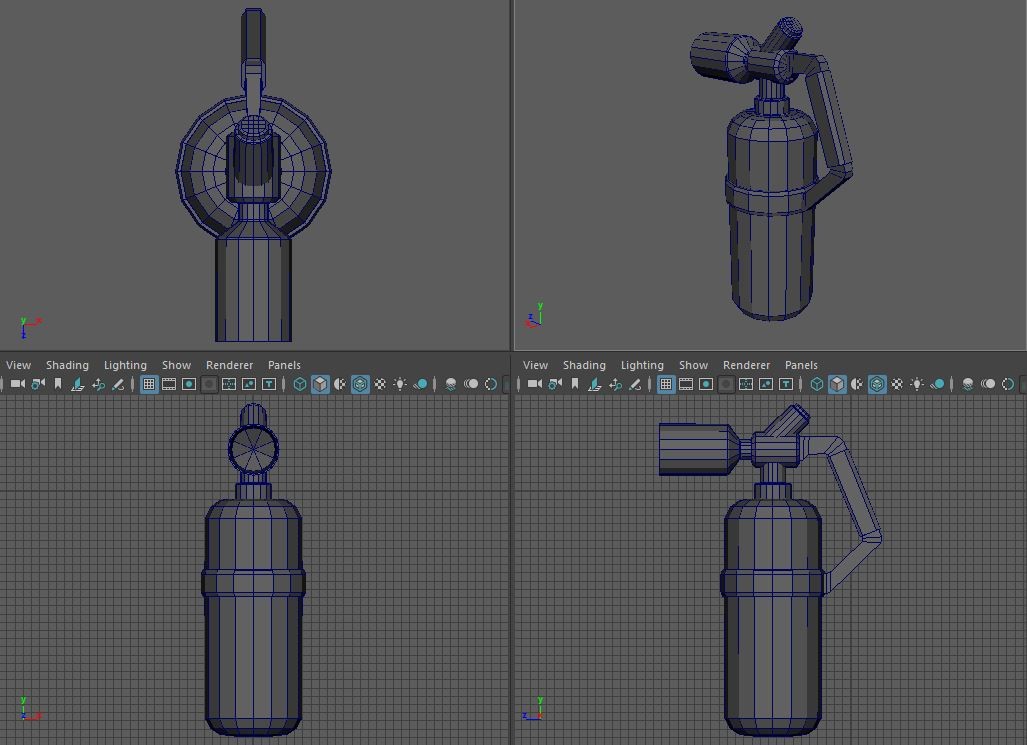Viewport: 1027px width, 745px height.
Task: Click the Grease Pencil icon in the side view toolbar
Action: pyautogui.click(x=635, y=384)
